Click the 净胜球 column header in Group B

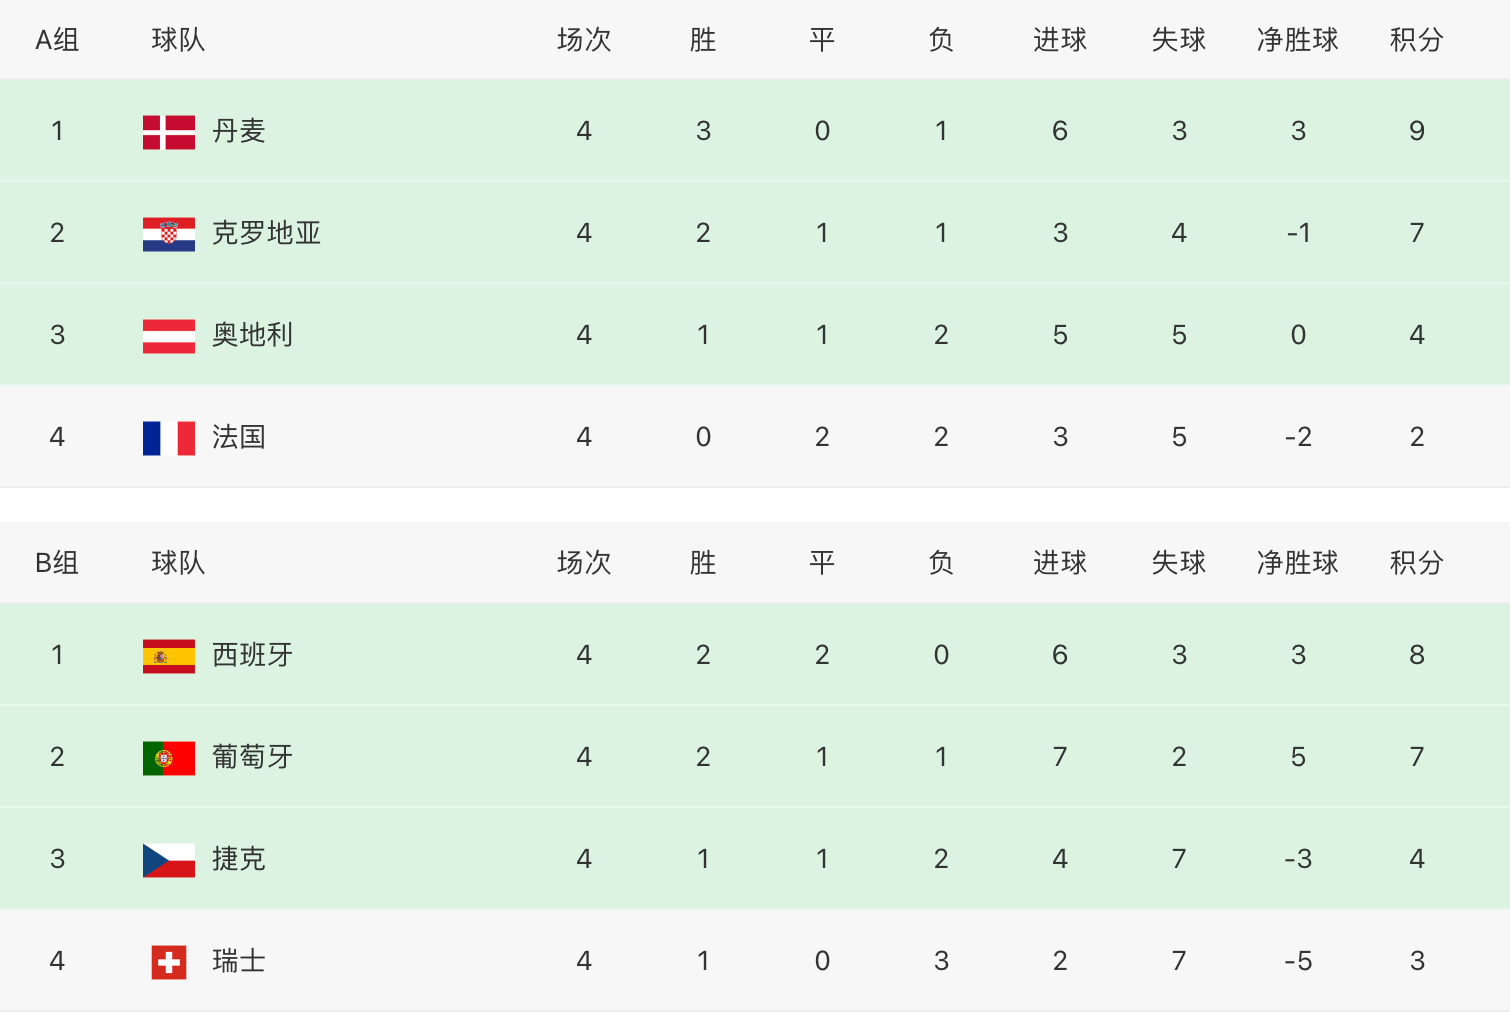point(1298,563)
